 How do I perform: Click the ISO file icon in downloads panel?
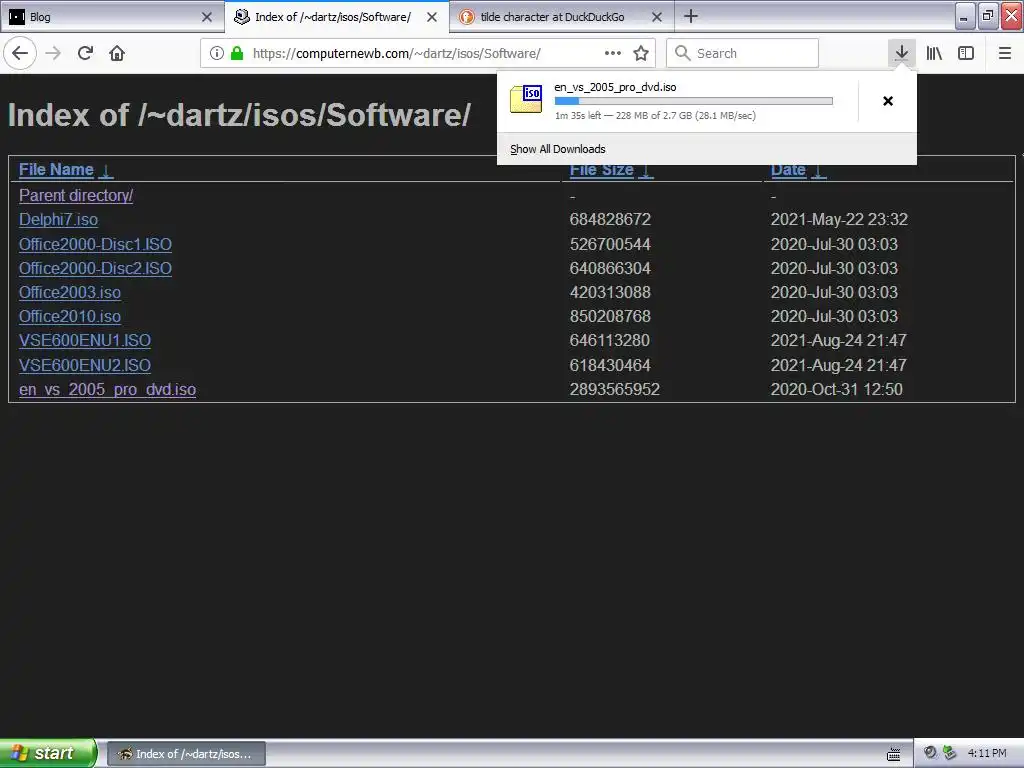526,99
